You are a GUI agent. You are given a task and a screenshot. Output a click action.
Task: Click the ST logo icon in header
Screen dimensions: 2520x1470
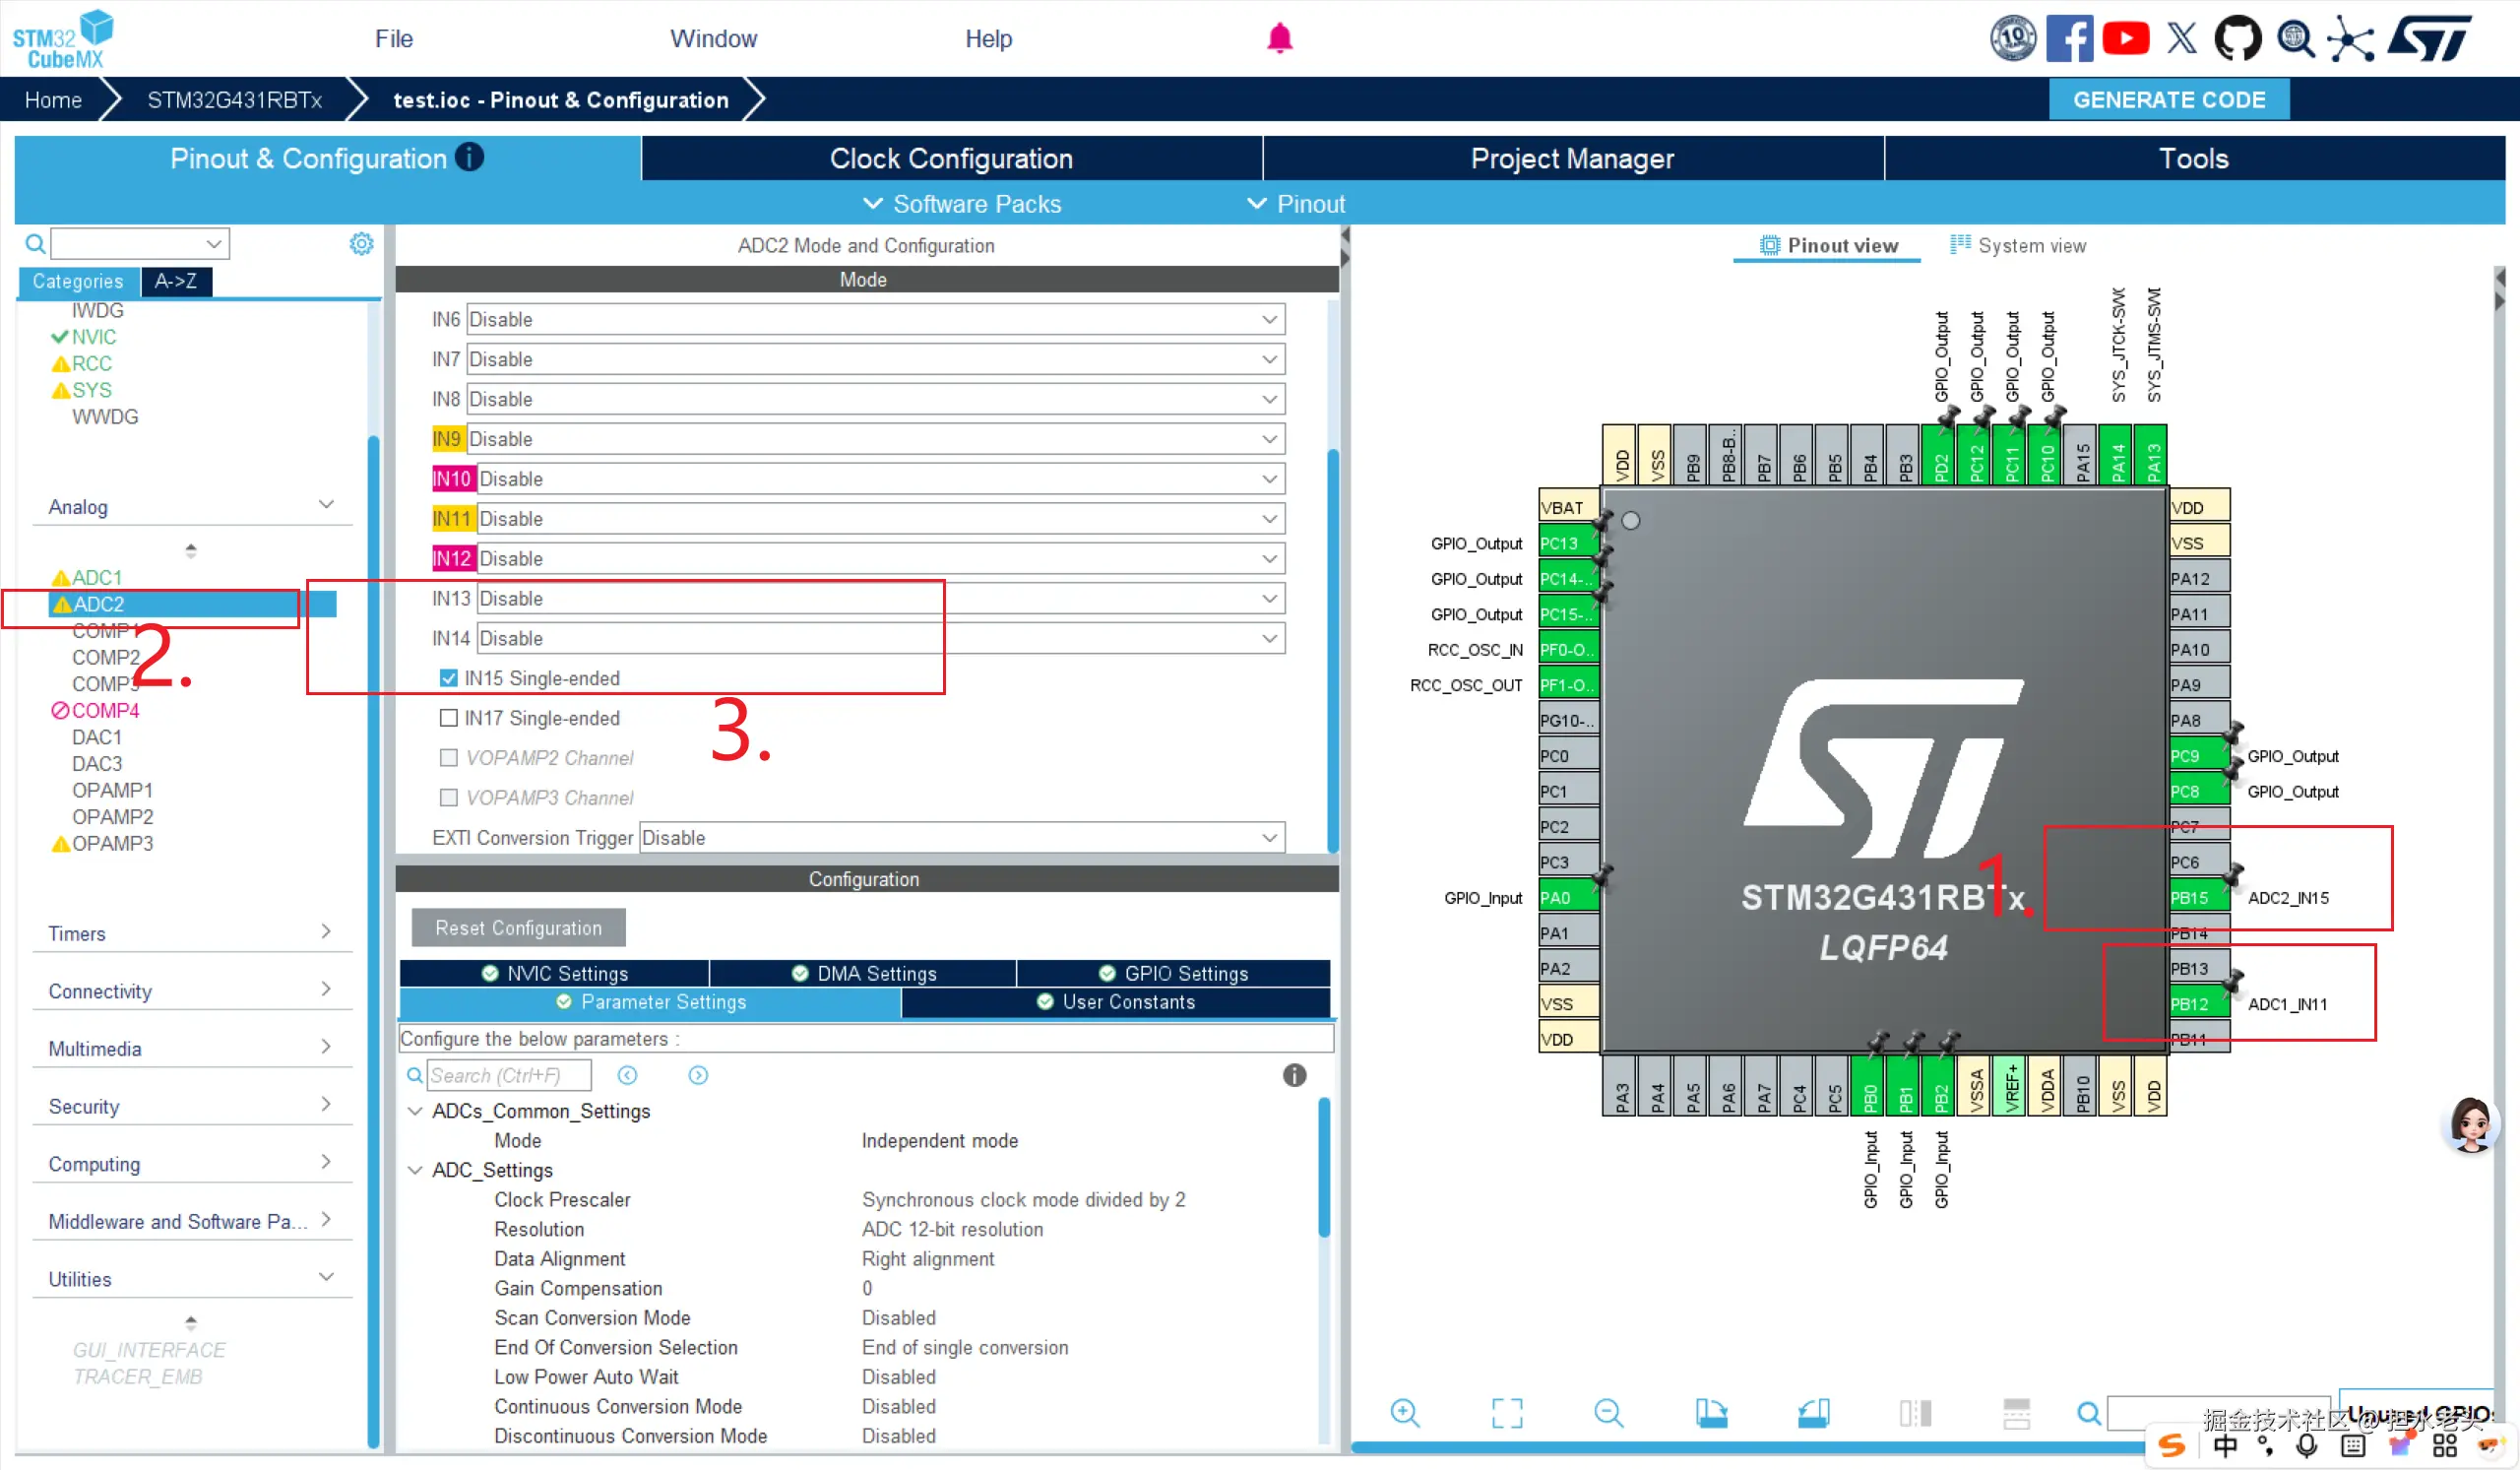(2430, 39)
